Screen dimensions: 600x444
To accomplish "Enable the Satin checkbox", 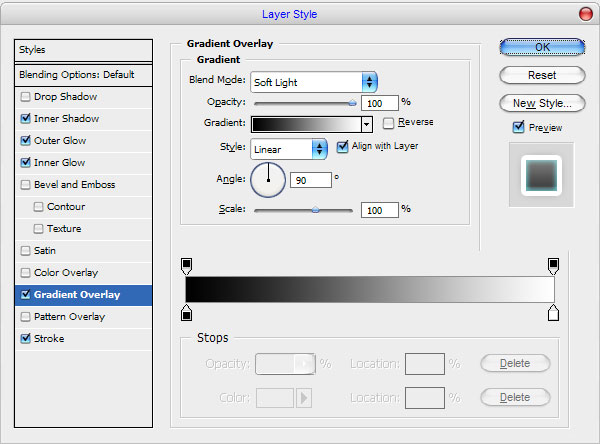I will pyautogui.click(x=25, y=251).
